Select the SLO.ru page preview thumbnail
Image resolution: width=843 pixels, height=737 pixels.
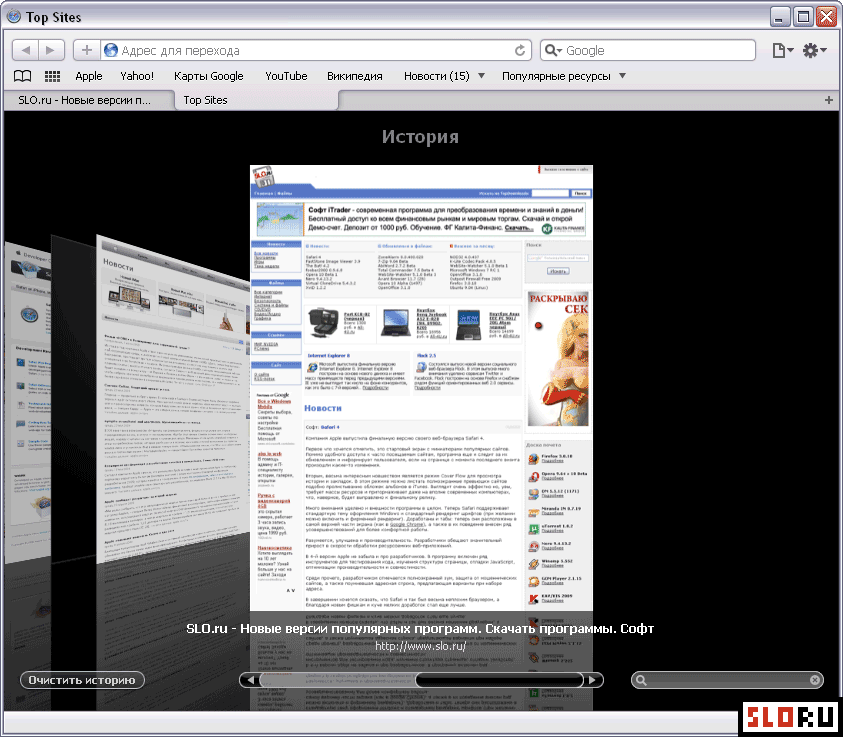point(421,387)
